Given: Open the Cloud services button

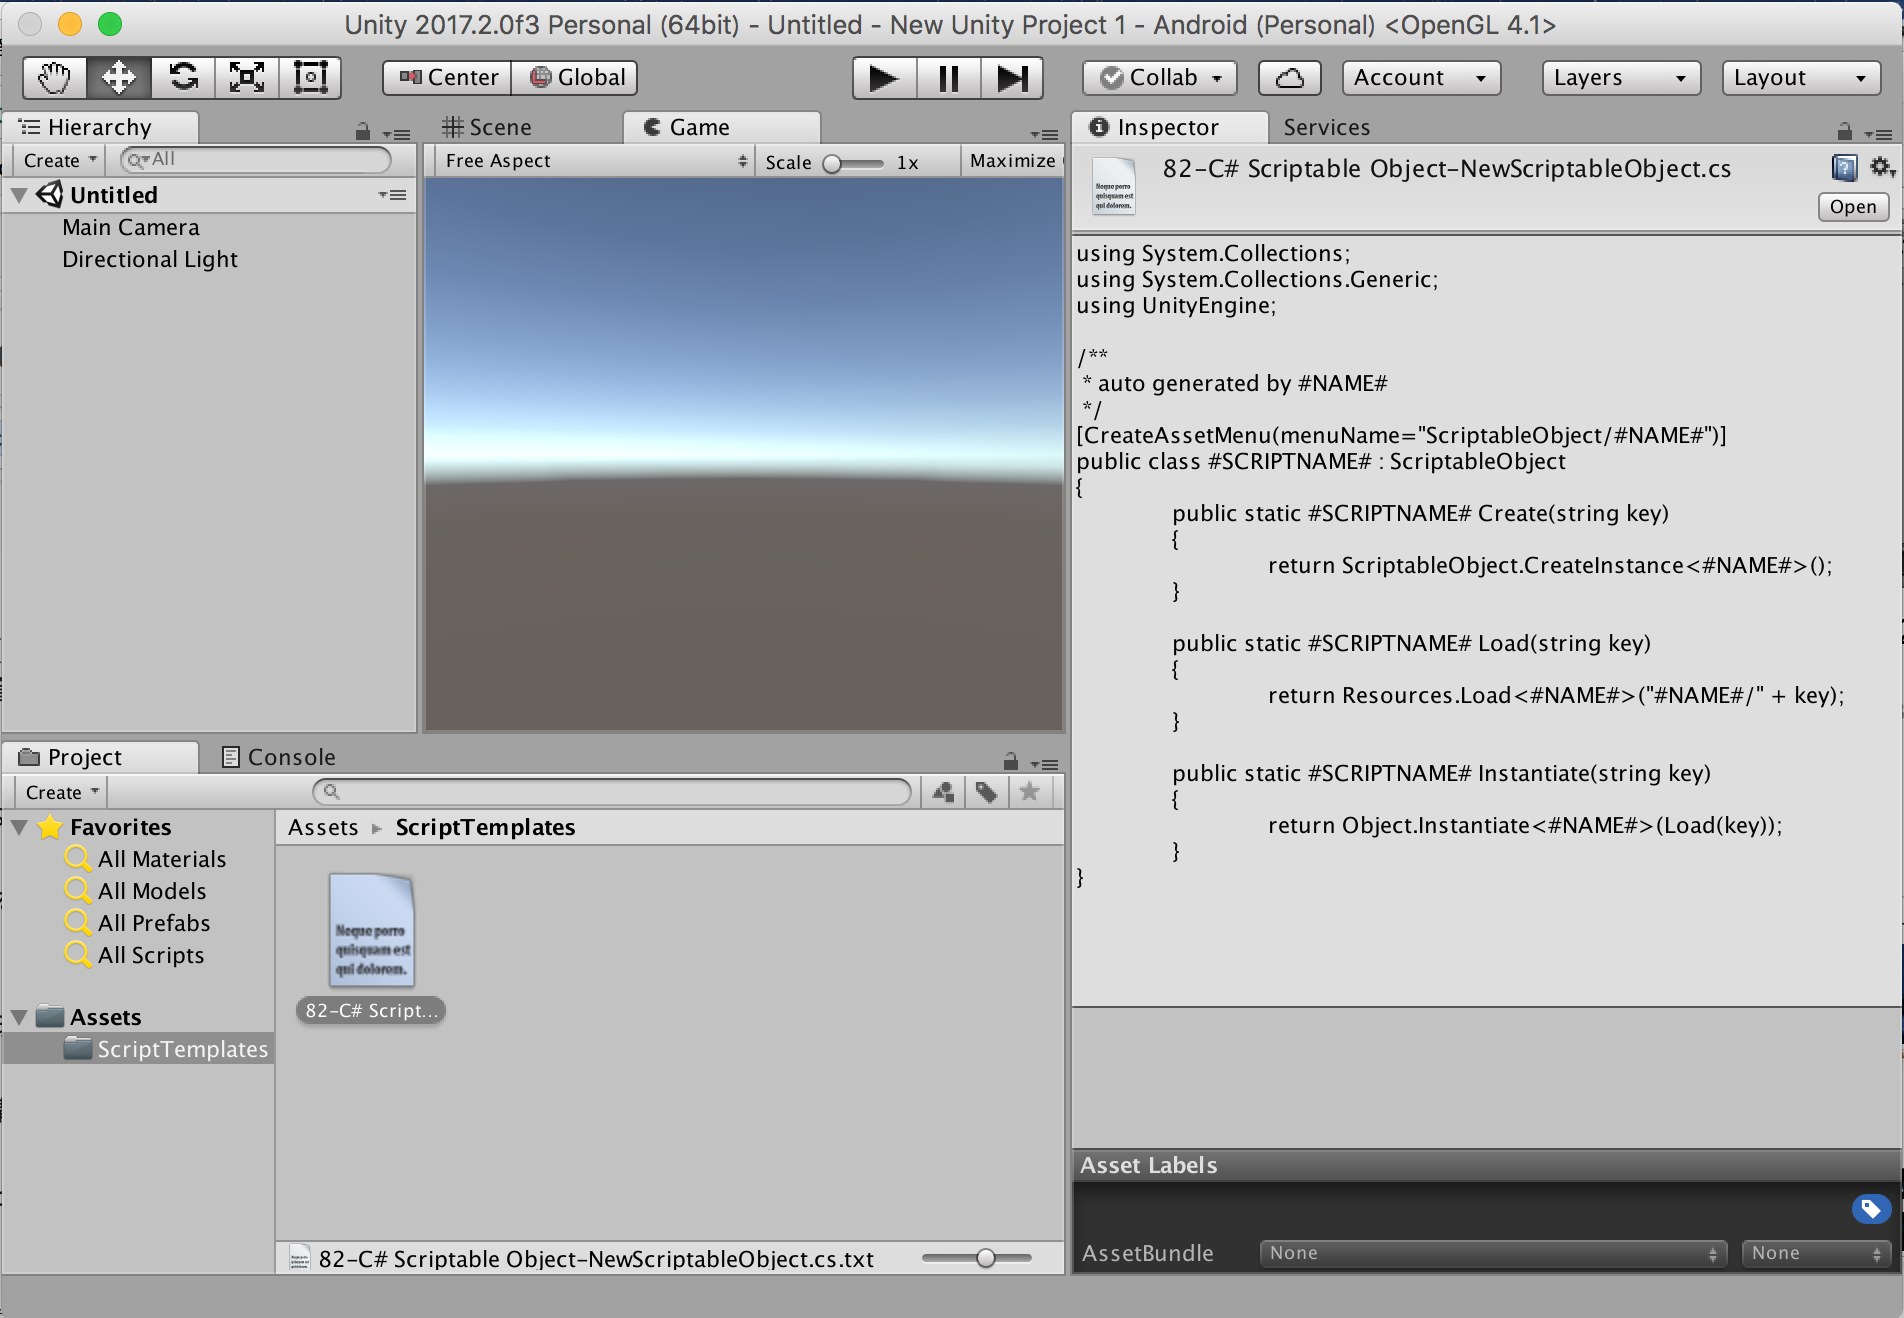Looking at the screenshot, I should click(x=1290, y=78).
